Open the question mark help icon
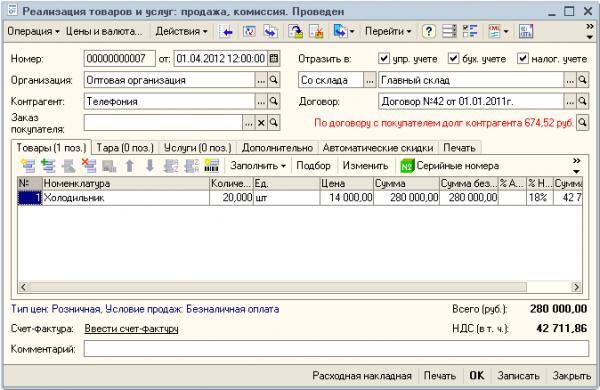Screen dimensions: 600x390 pos(429,31)
